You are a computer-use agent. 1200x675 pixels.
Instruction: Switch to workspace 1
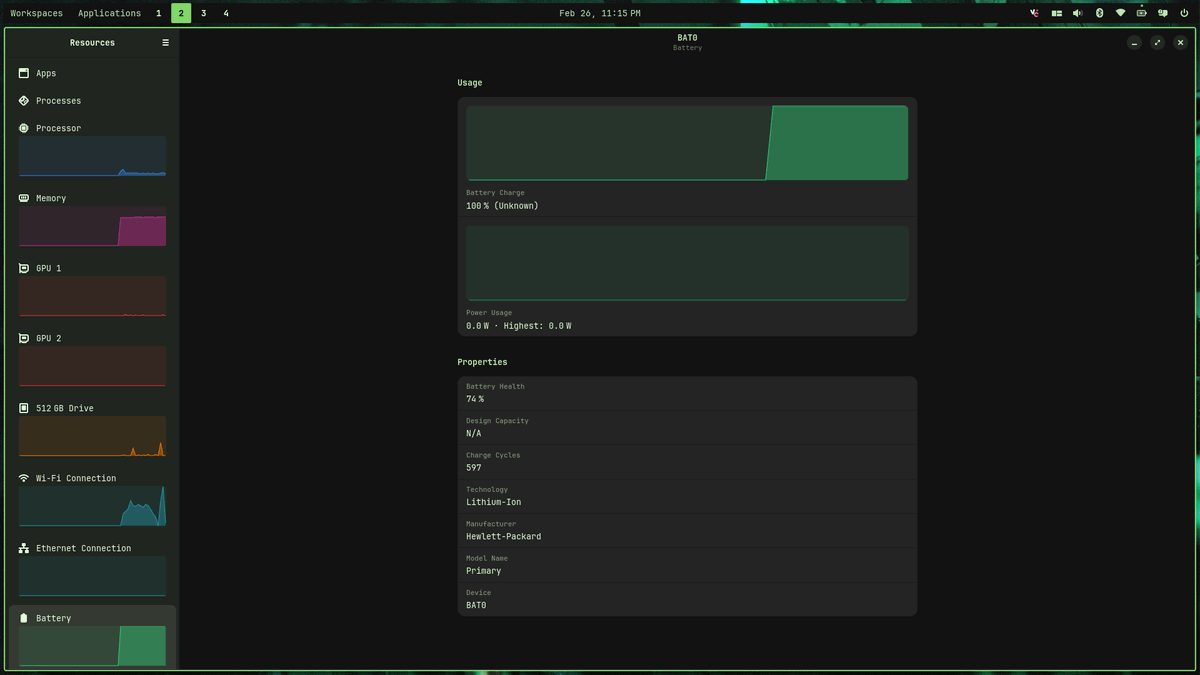(x=158, y=13)
